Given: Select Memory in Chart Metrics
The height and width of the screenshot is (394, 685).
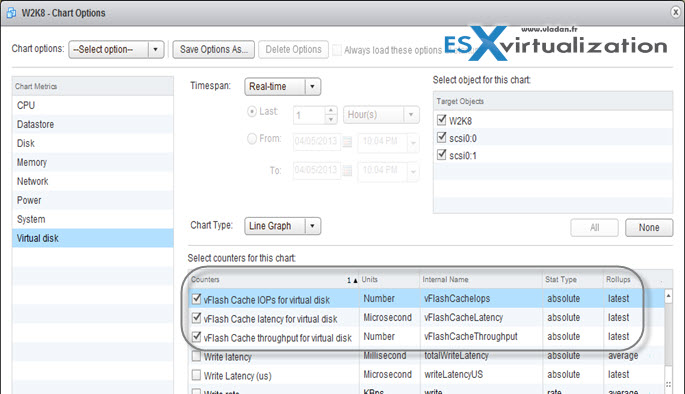Looking at the screenshot, I should (x=93, y=162).
